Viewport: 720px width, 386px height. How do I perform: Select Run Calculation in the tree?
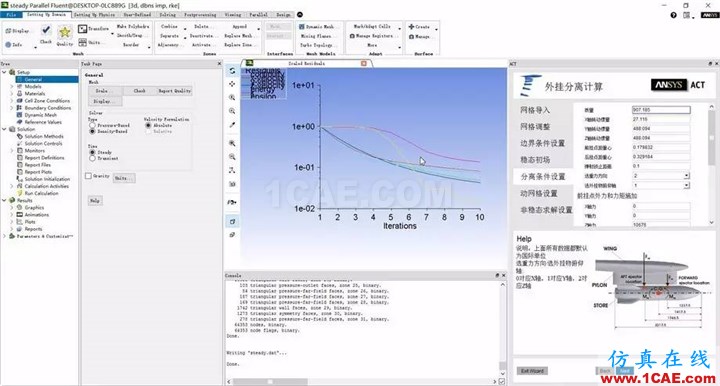(42, 193)
